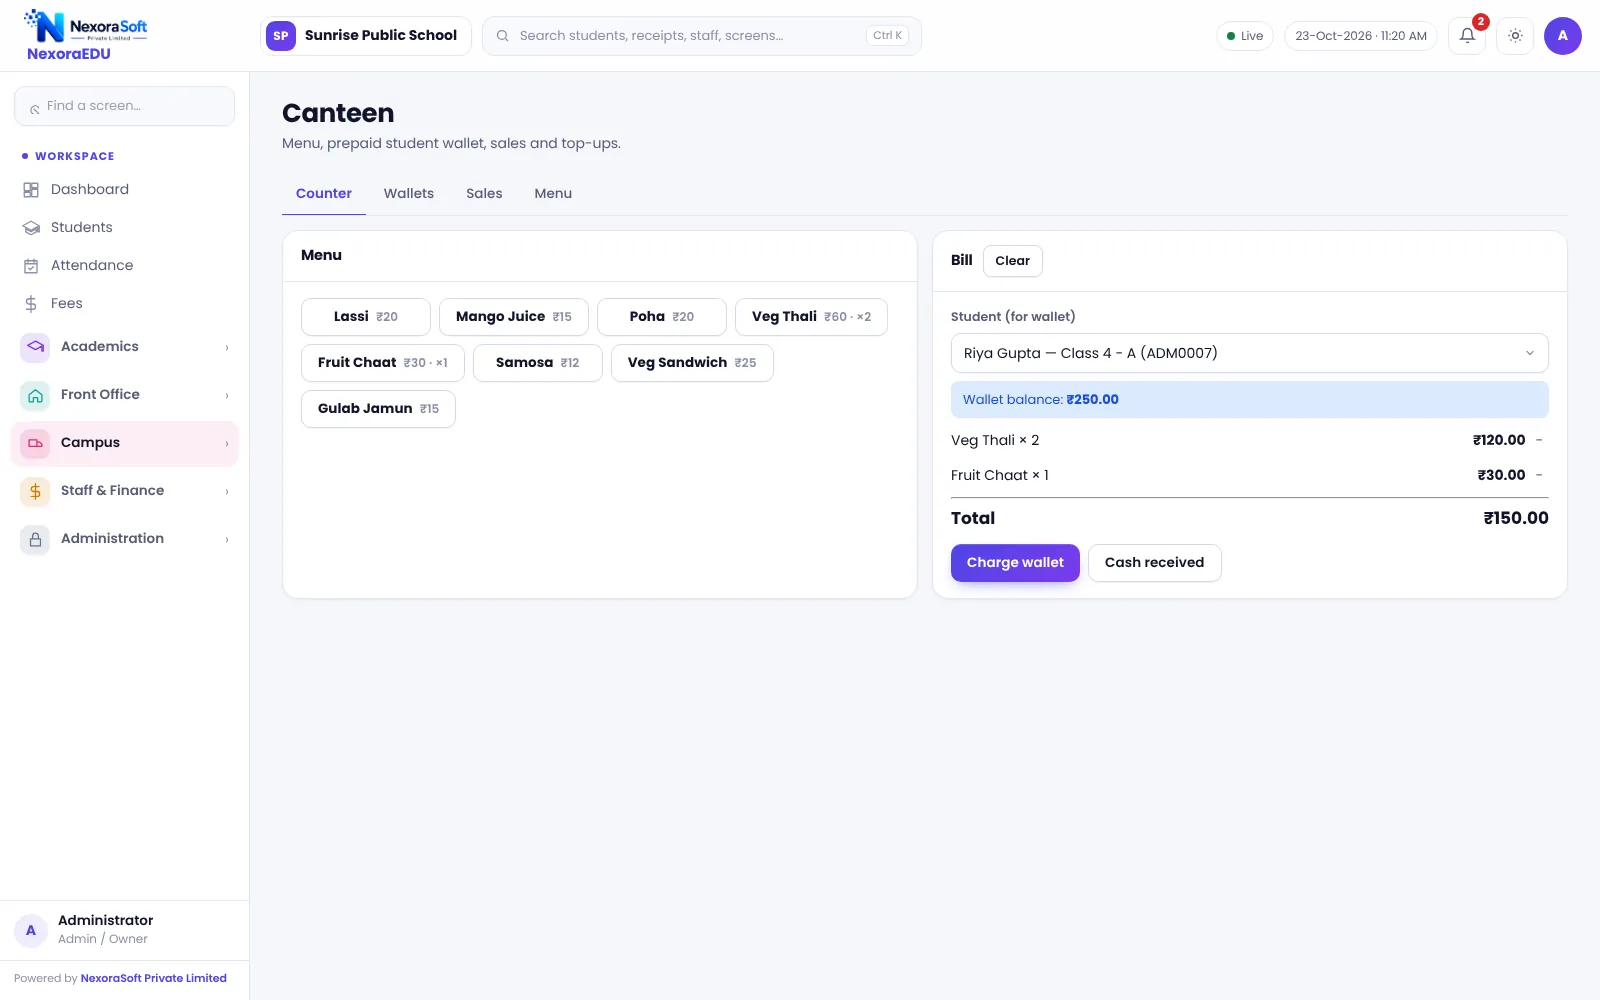Expand the Front Office sidebar section
Image resolution: width=1600 pixels, height=1000 pixels.
pyautogui.click(x=125, y=395)
